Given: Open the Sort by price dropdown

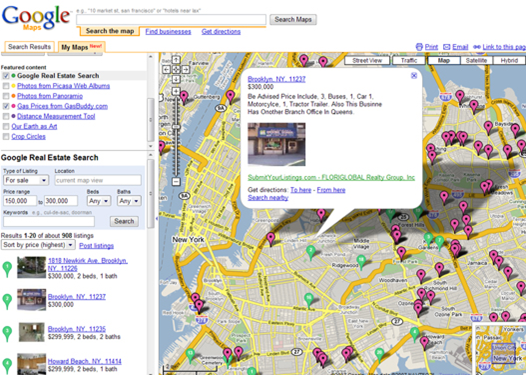Looking at the screenshot, I should pos(38,245).
